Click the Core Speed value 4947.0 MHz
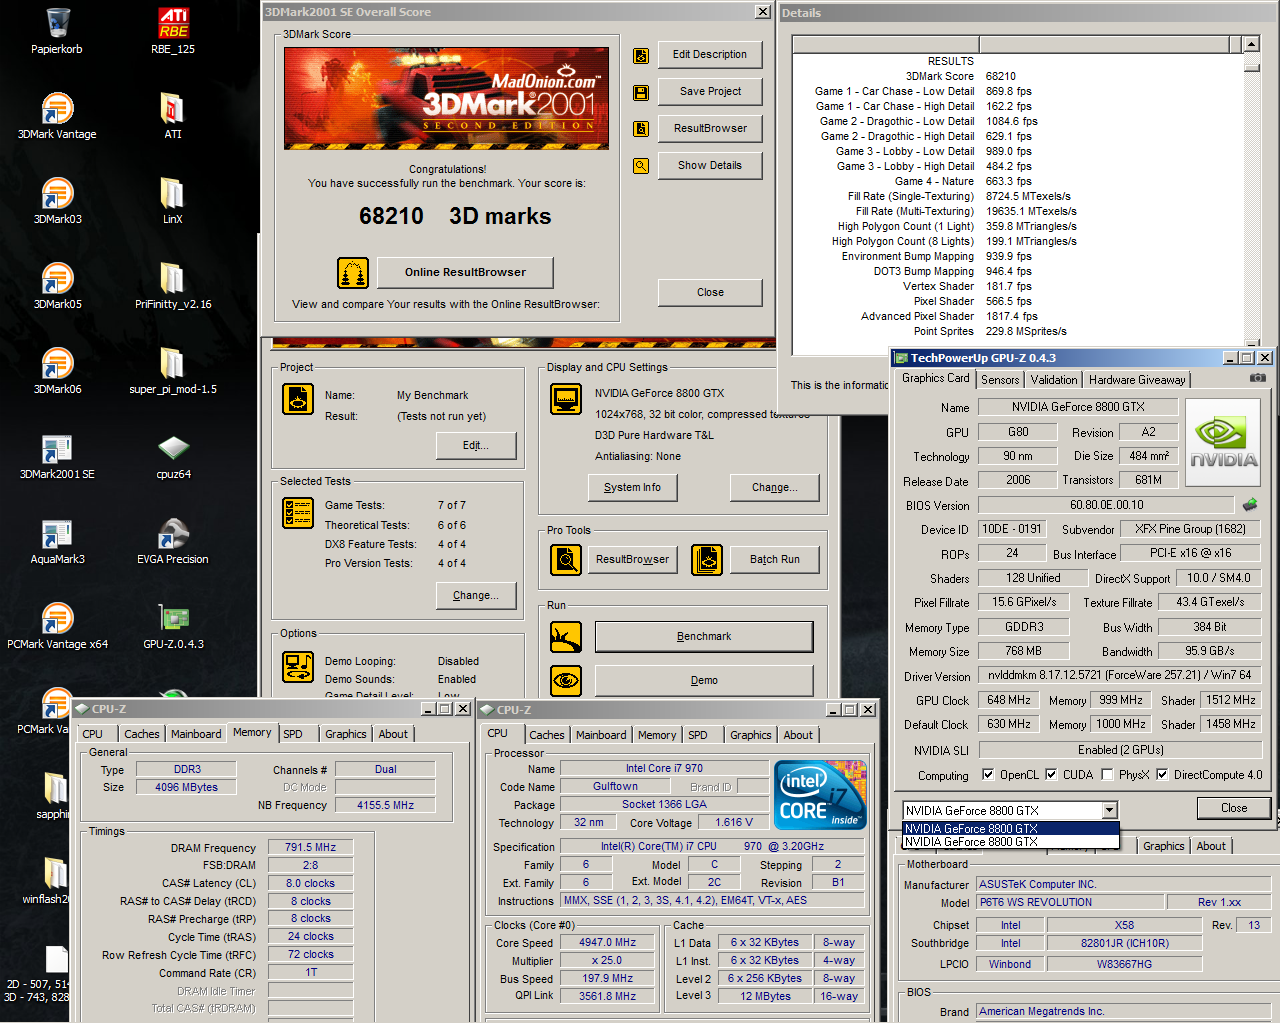This screenshot has height=1024, width=1280. [x=607, y=942]
